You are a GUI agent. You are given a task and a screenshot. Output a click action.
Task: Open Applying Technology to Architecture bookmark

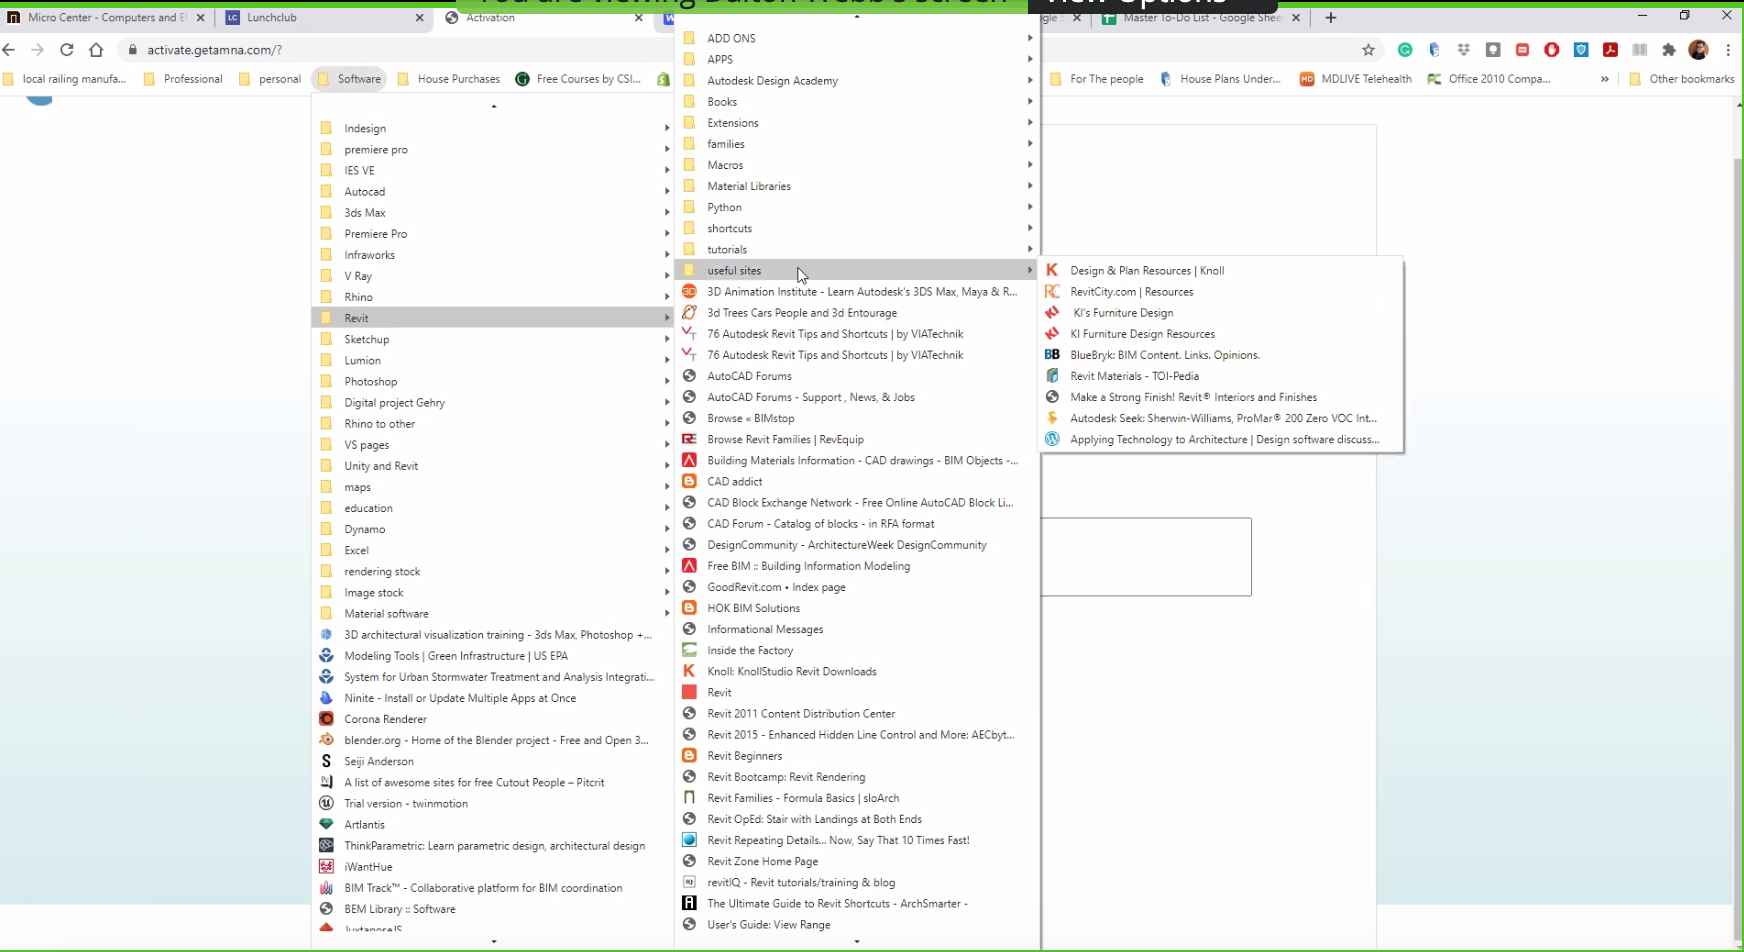1222,439
